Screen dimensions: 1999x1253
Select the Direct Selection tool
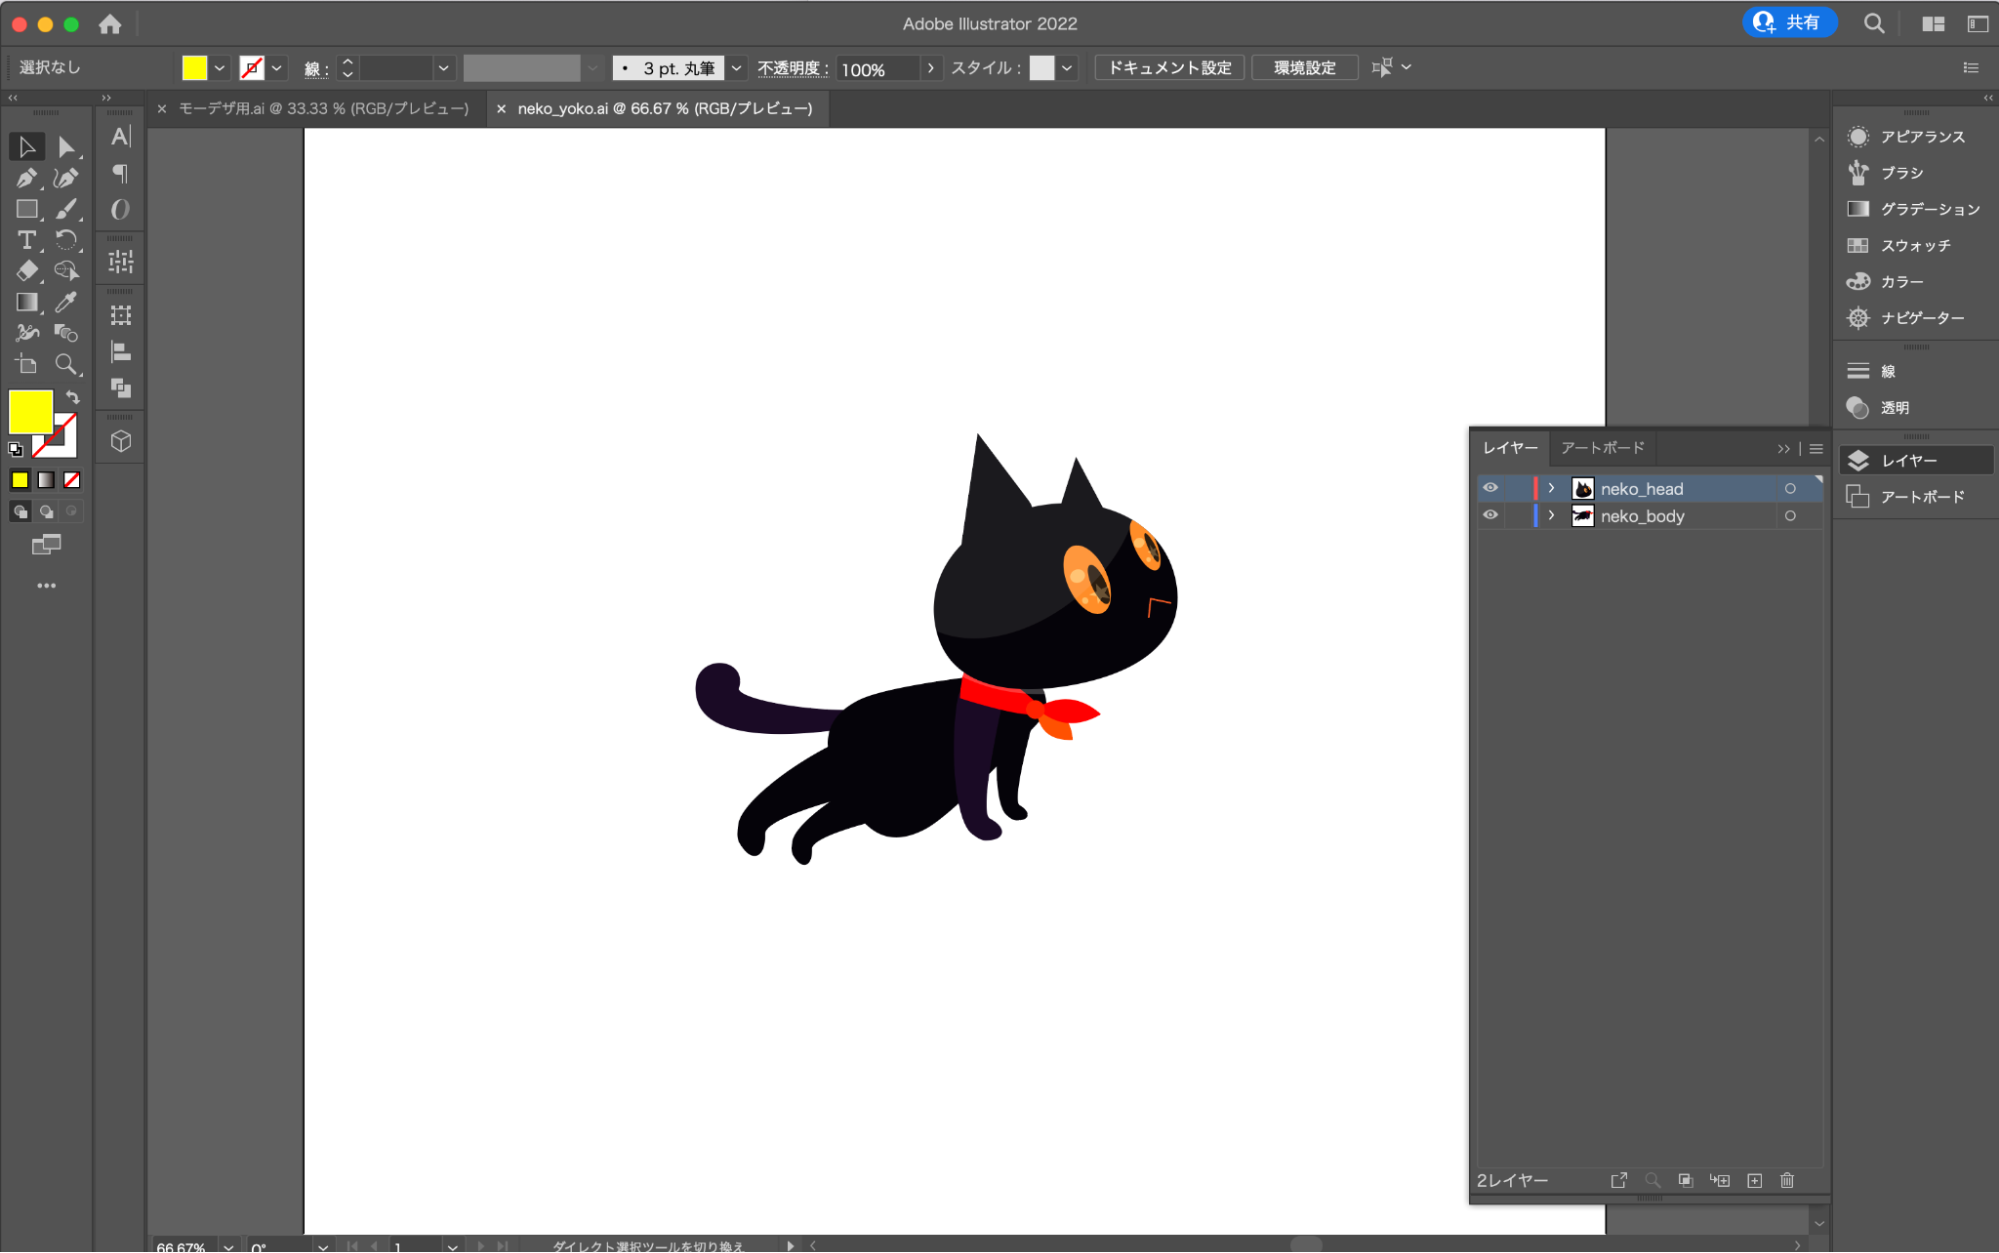(x=66, y=147)
